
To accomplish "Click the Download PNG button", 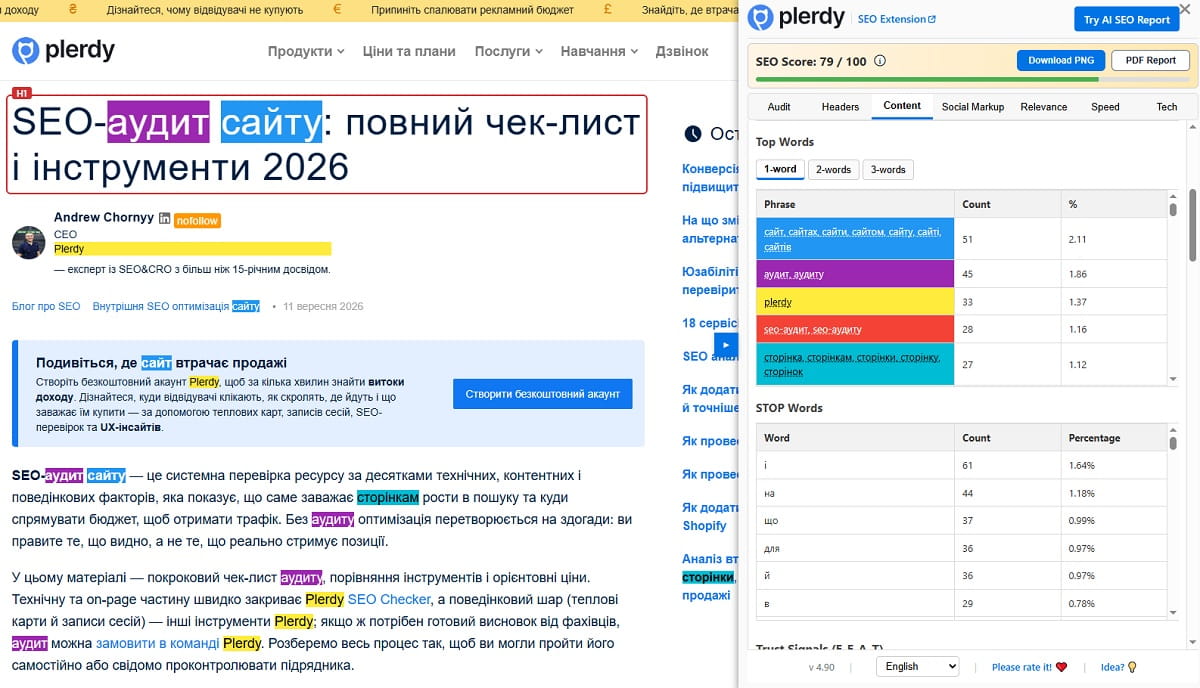I will [x=1061, y=60].
